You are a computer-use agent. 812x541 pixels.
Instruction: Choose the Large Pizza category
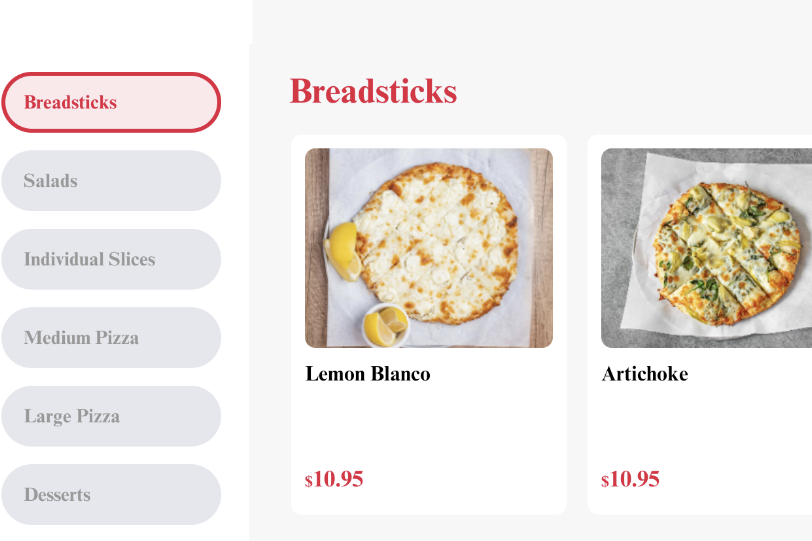pyautogui.click(x=110, y=416)
